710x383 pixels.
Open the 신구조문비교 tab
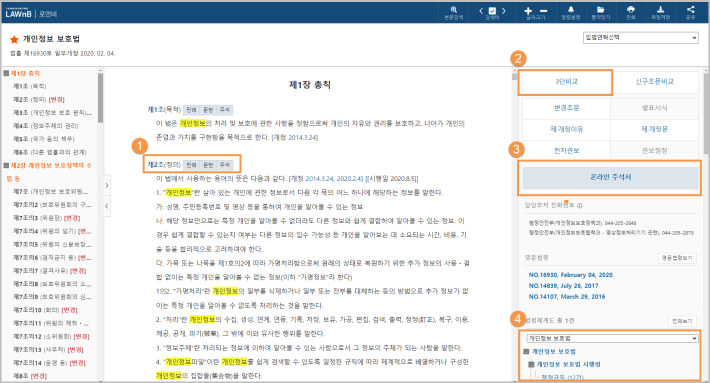tap(654, 81)
